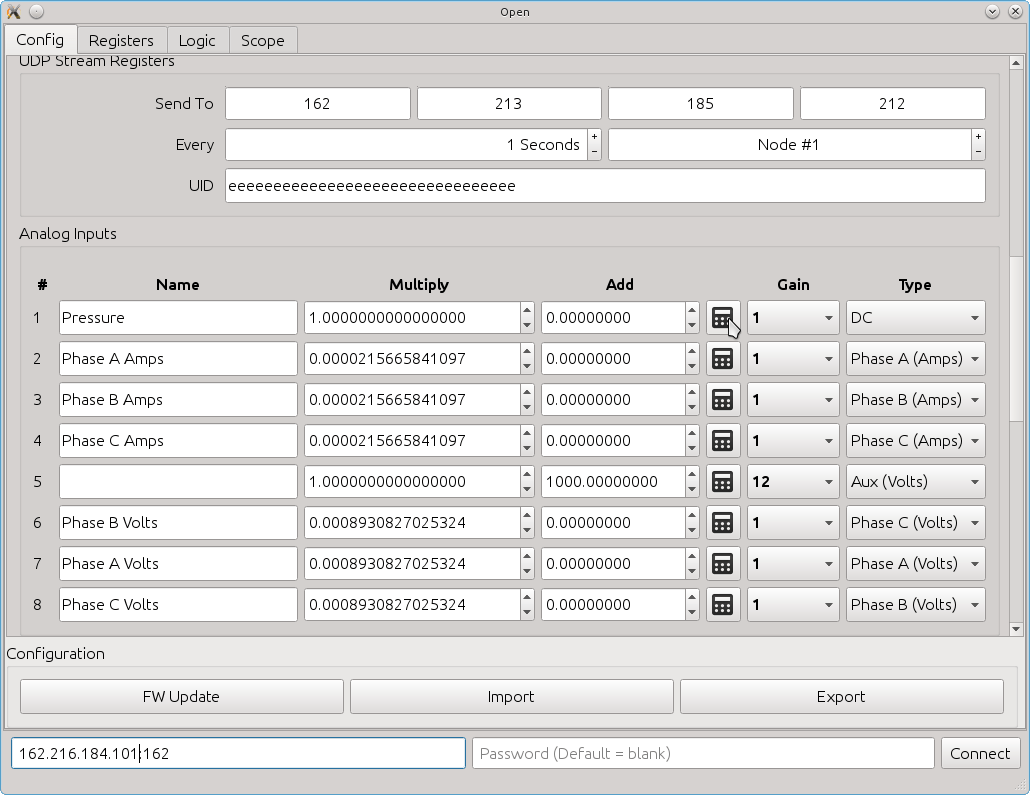The height and width of the screenshot is (795, 1030).
Task: Click the Connect button
Action: 980,754
